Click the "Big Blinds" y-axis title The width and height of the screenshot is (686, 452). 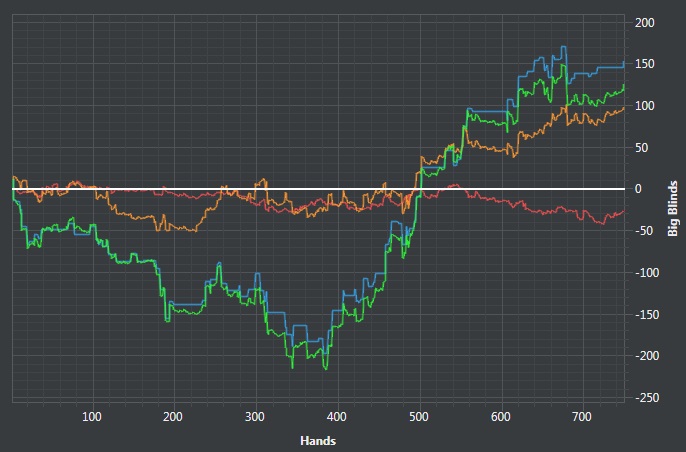tap(672, 209)
